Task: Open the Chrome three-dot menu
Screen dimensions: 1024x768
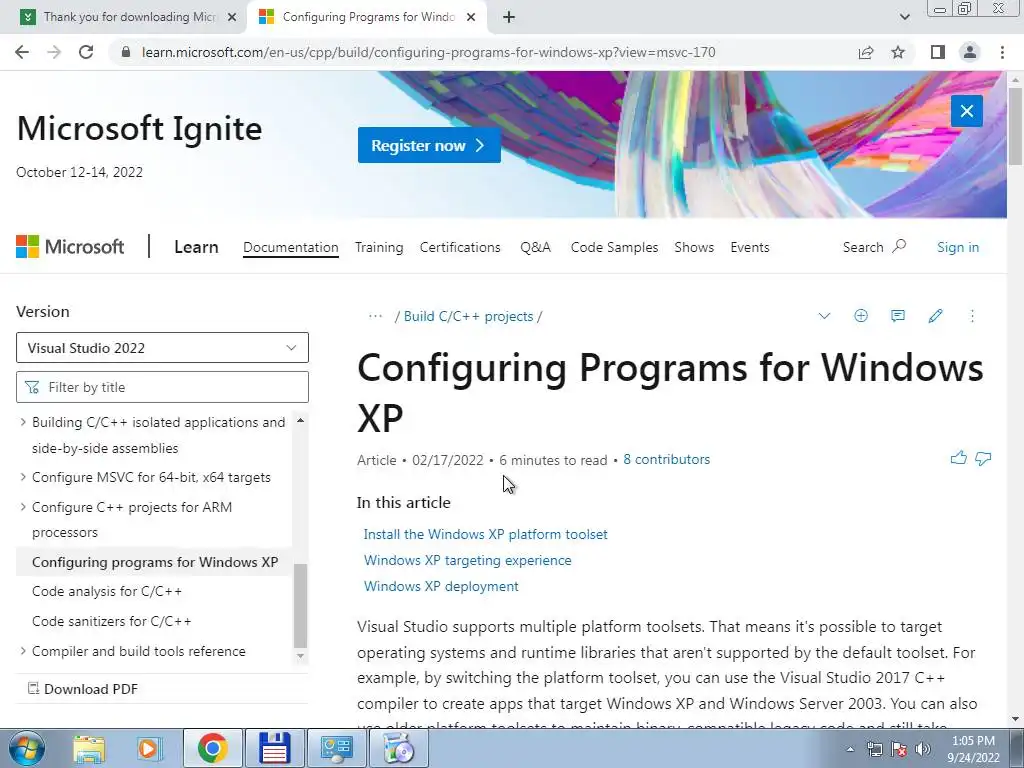Action: click(x=1002, y=52)
